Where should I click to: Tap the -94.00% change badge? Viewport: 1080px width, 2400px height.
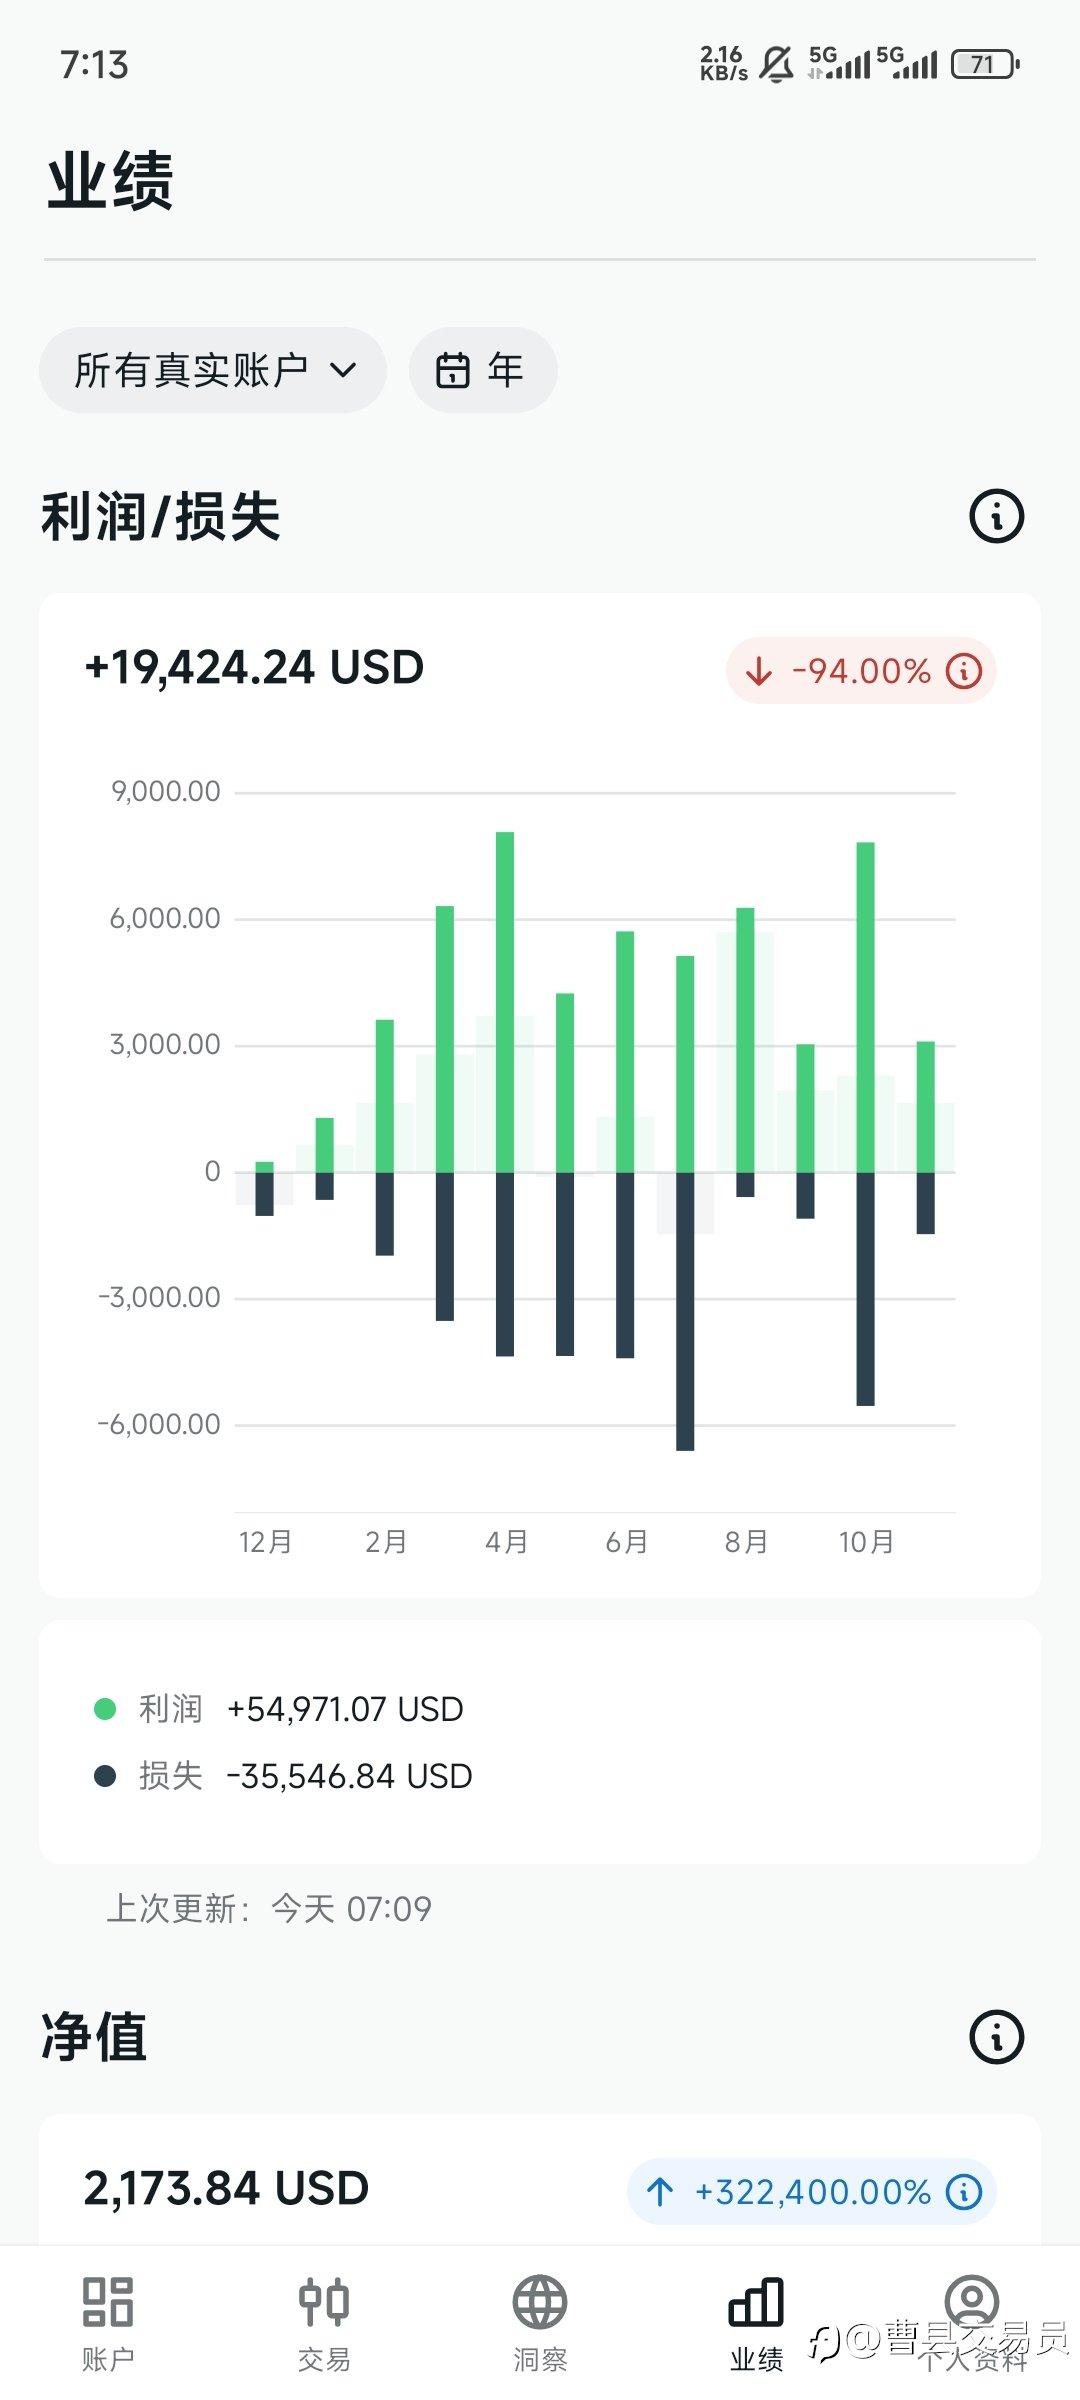coord(860,671)
